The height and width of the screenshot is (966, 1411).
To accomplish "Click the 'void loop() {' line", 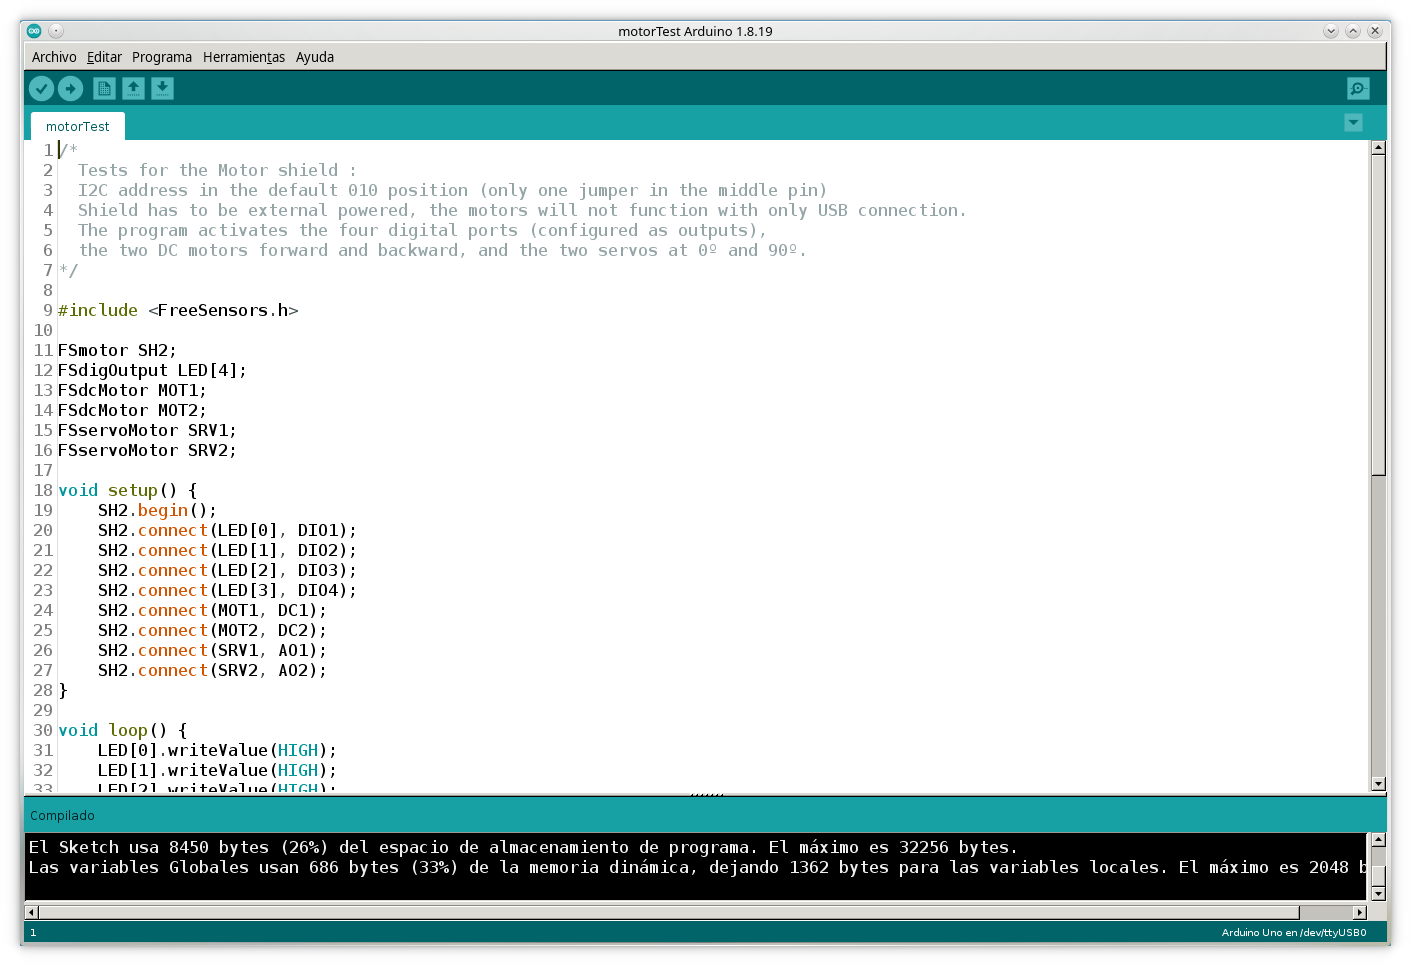I will [122, 730].
